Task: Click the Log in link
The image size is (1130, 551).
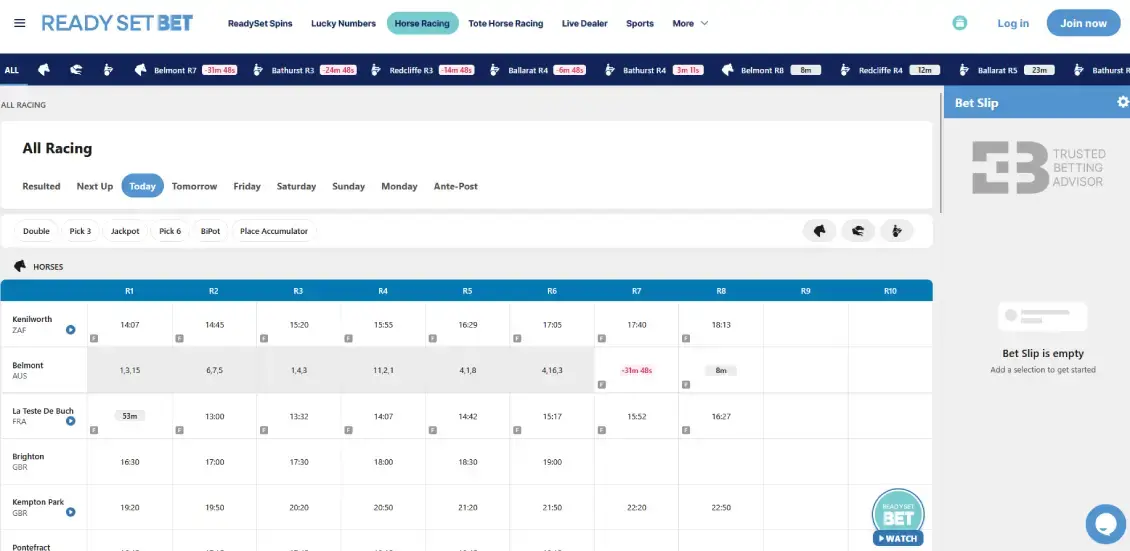Action: (1013, 23)
